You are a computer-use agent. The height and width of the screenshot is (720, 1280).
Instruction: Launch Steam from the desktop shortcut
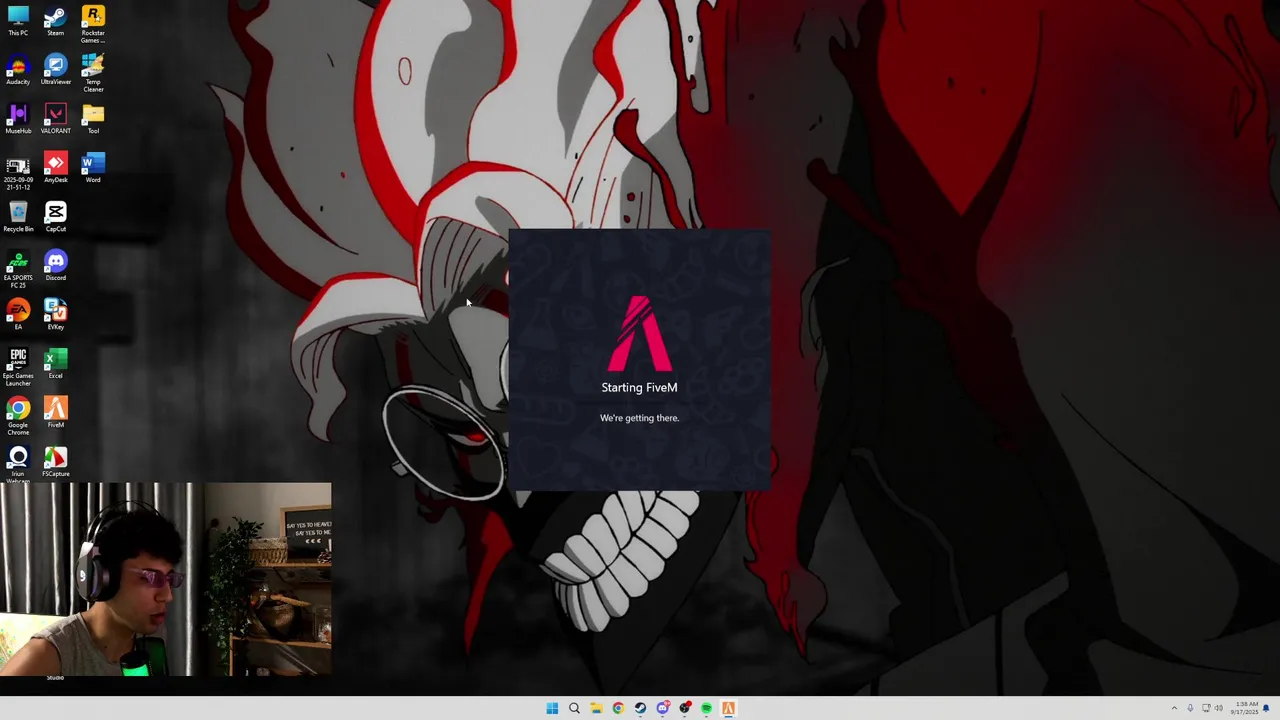pyautogui.click(x=55, y=21)
